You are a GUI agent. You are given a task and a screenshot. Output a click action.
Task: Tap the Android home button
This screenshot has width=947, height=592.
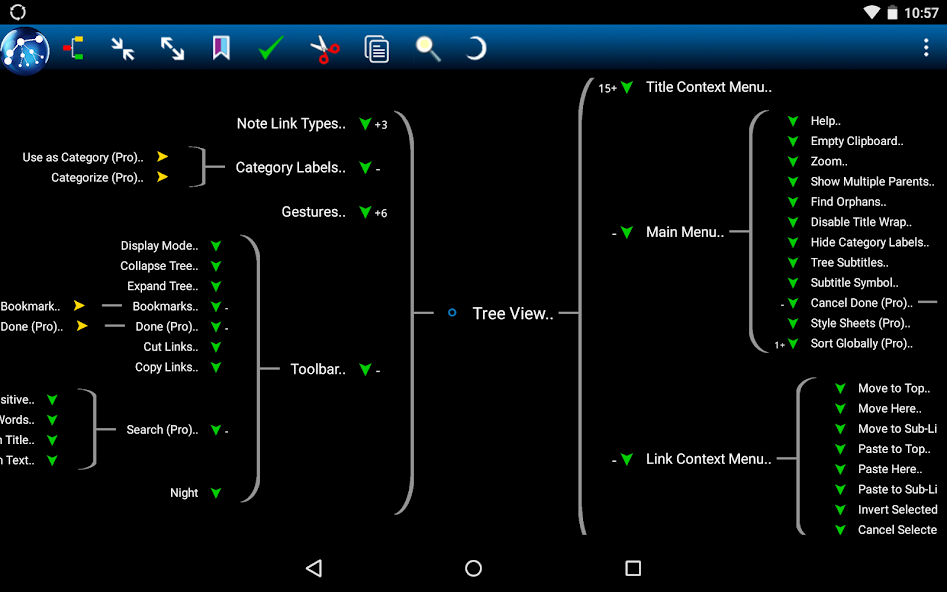473,568
